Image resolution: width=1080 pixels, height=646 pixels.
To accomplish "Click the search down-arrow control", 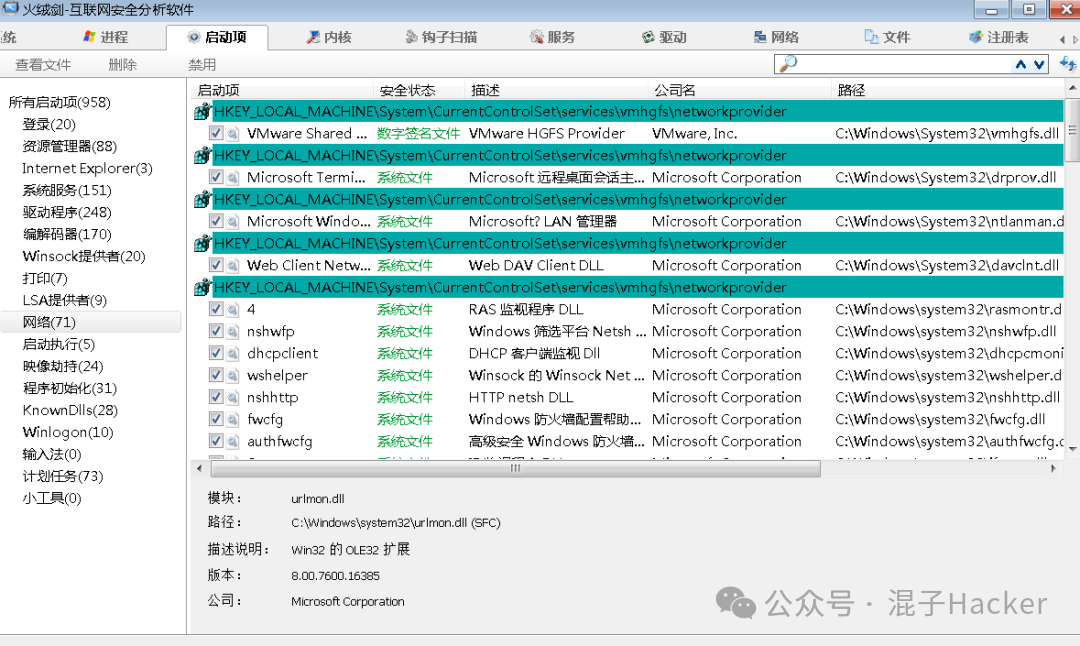I will click(1037, 63).
